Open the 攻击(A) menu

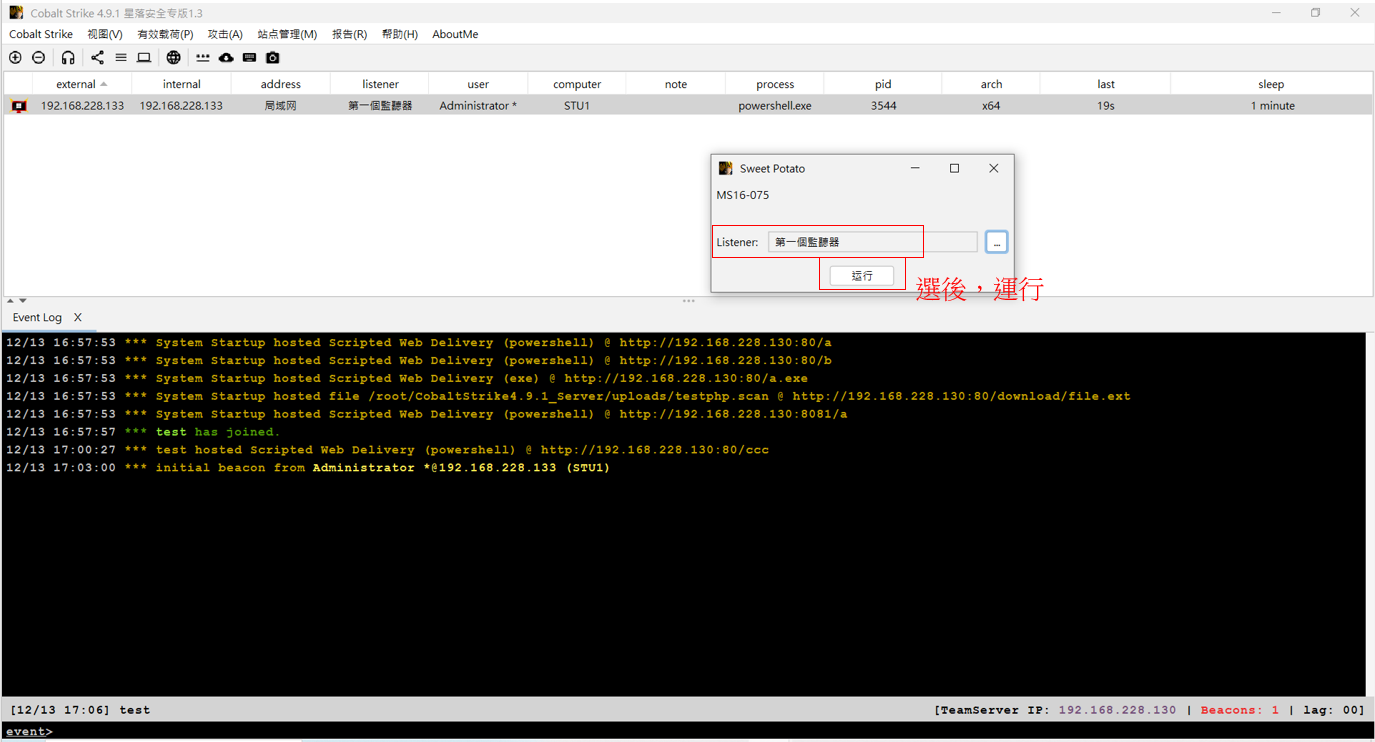click(225, 34)
